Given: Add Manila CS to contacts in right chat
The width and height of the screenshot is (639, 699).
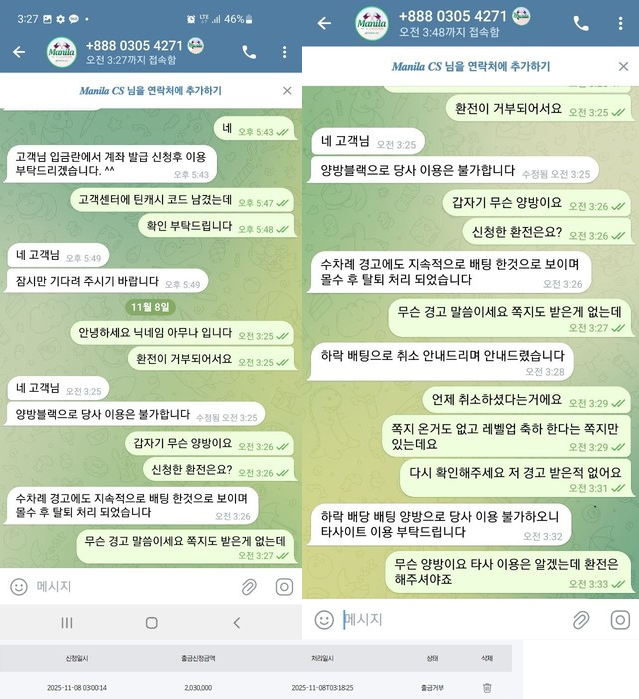Looking at the screenshot, I should coord(471,66).
